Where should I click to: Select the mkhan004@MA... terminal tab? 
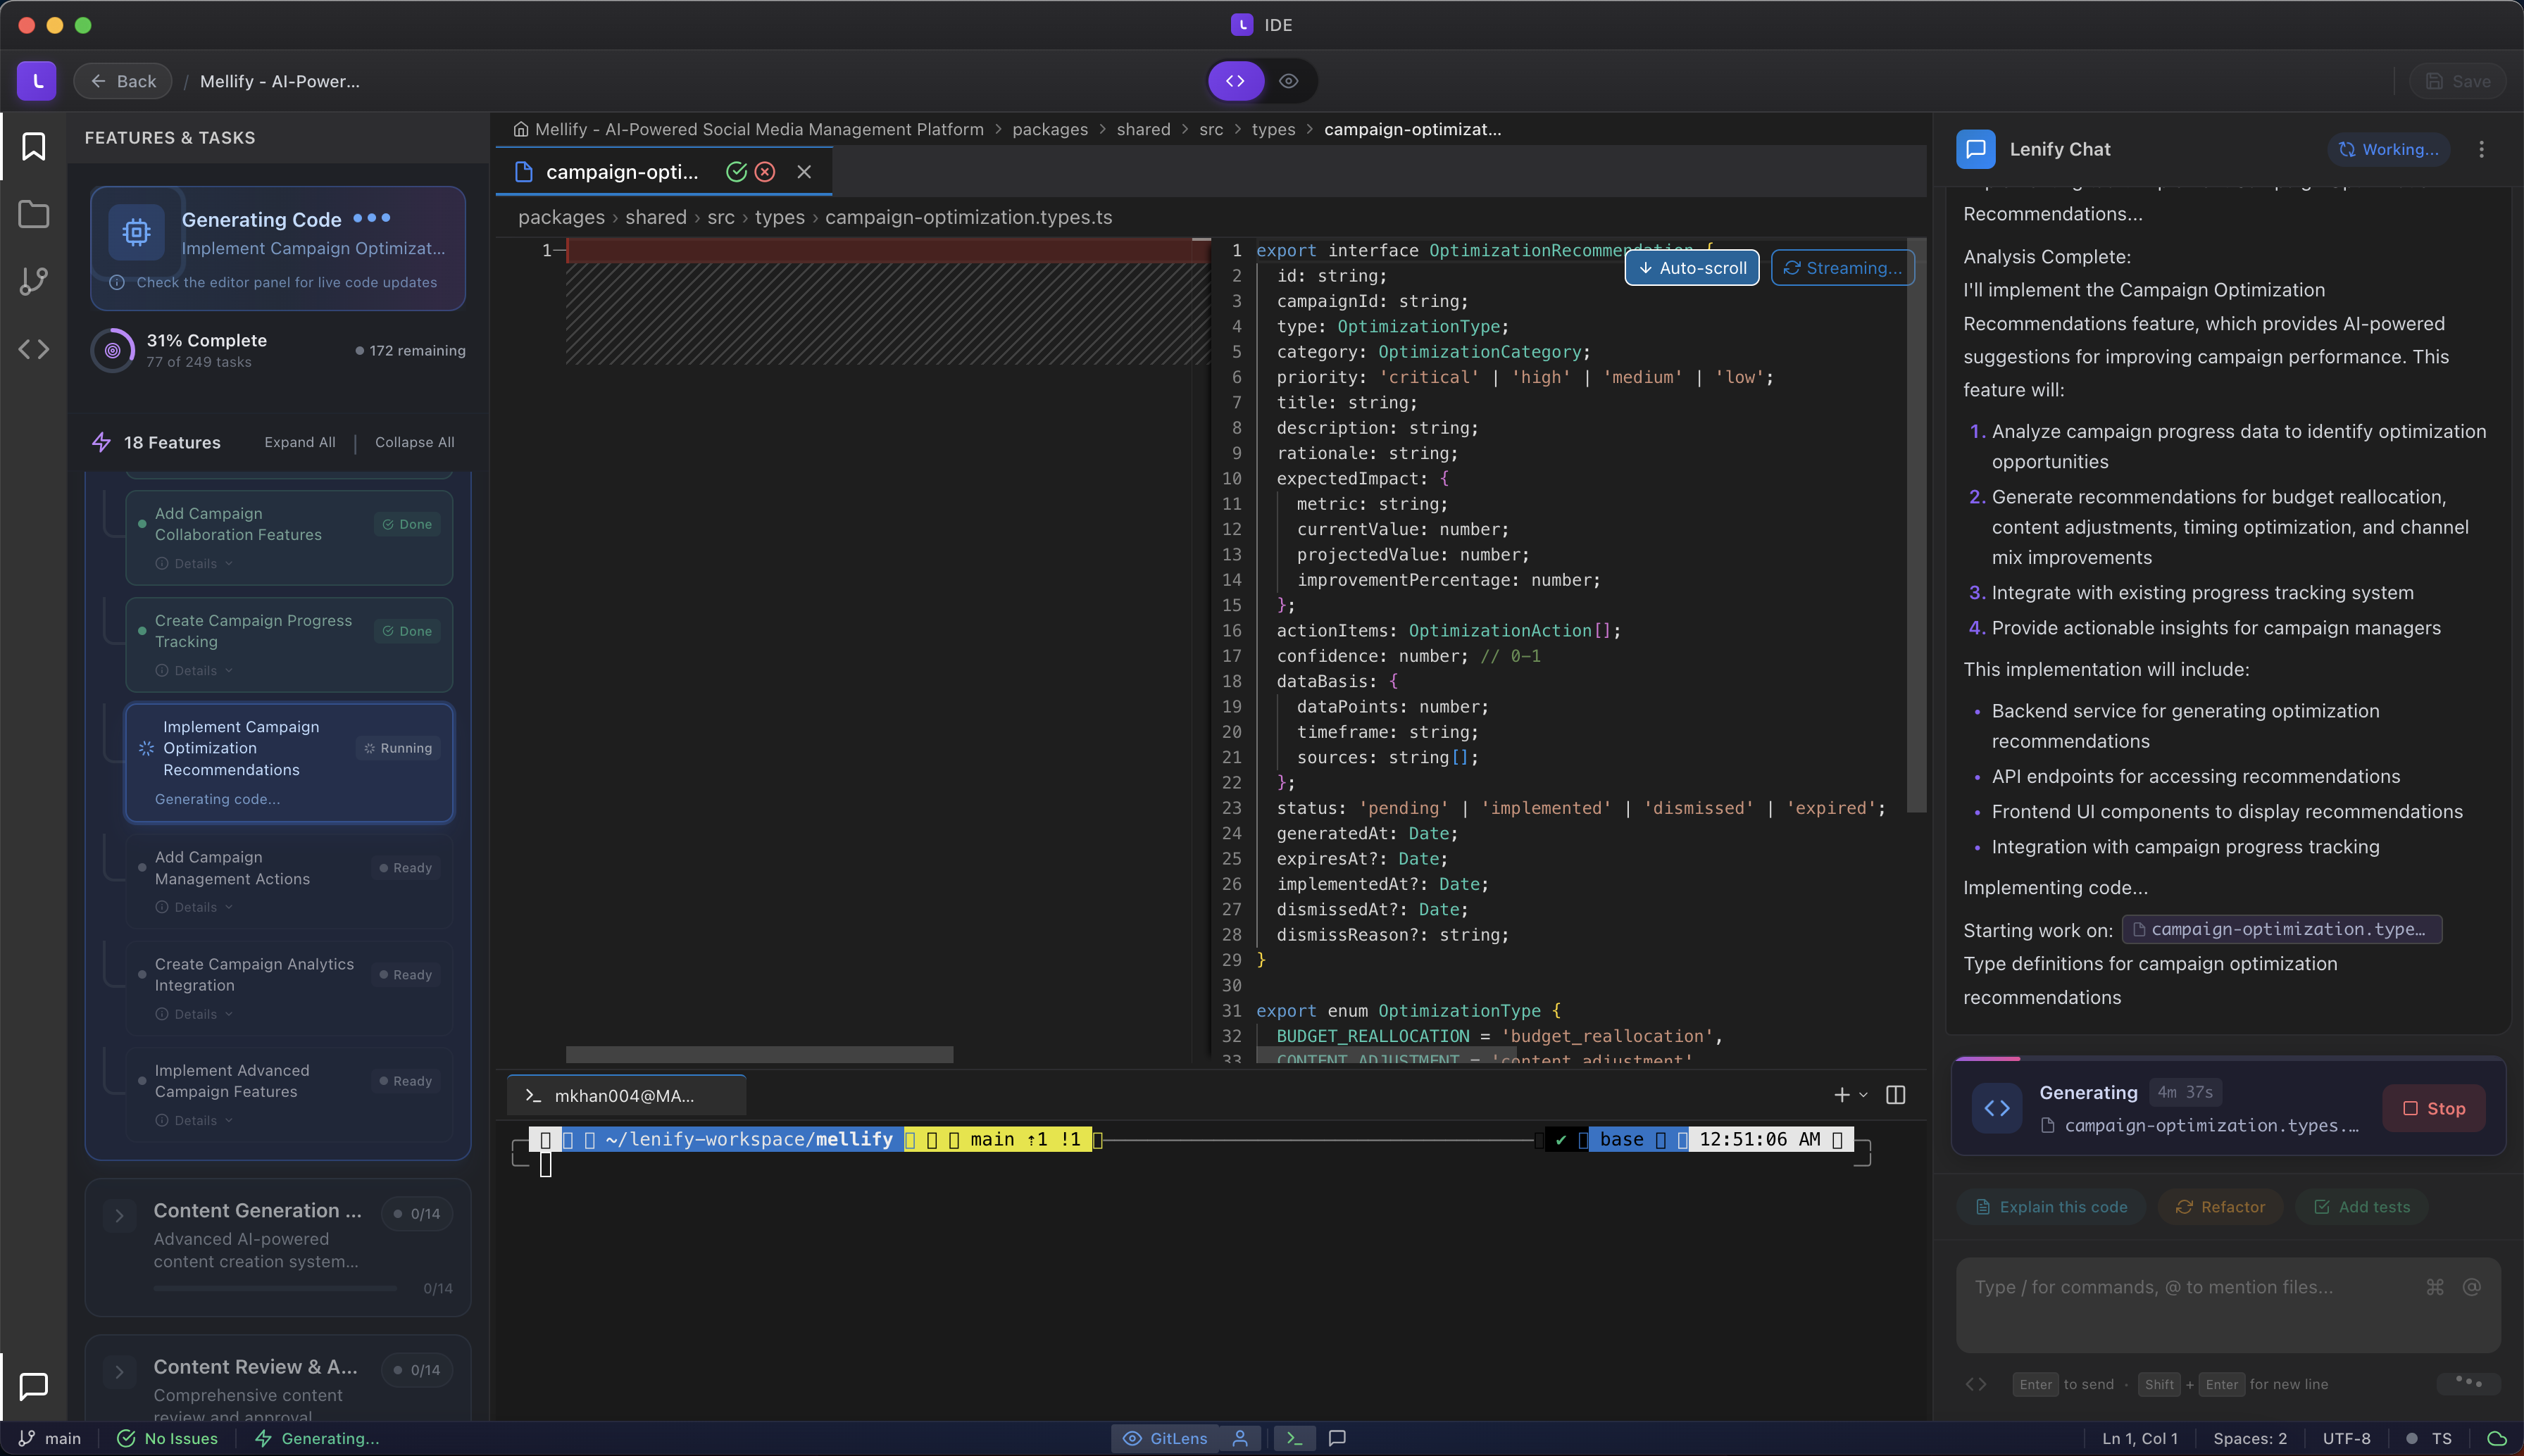[x=623, y=1096]
